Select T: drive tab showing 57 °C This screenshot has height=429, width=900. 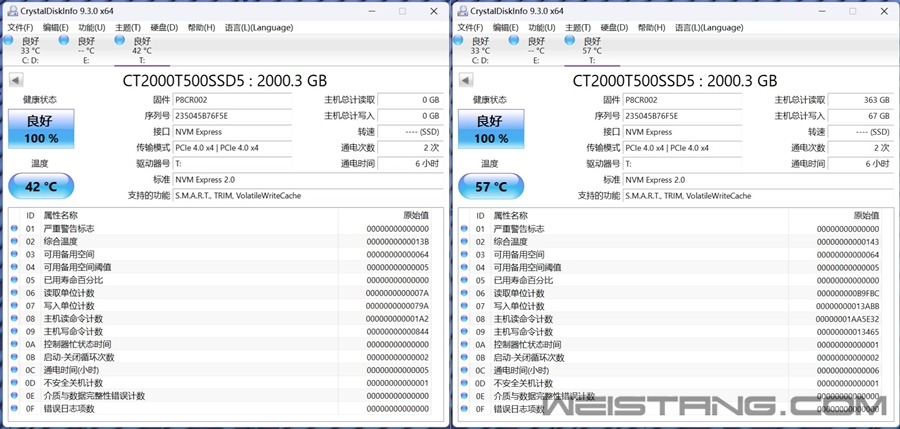[x=591, y=51]
